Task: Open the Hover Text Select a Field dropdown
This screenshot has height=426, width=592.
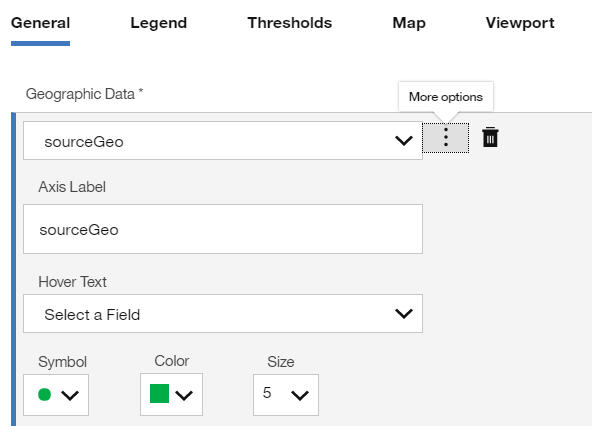Action: click(x=223, y=313)
